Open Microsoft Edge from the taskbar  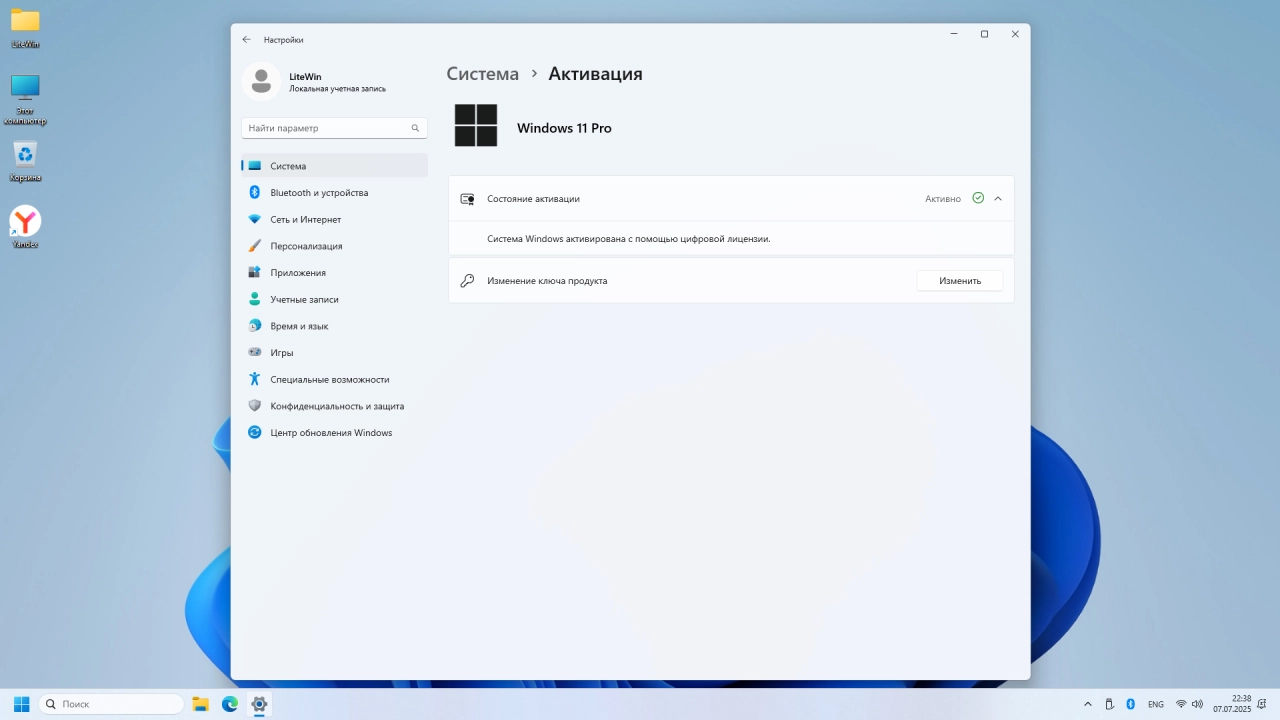tap(230, 704)
